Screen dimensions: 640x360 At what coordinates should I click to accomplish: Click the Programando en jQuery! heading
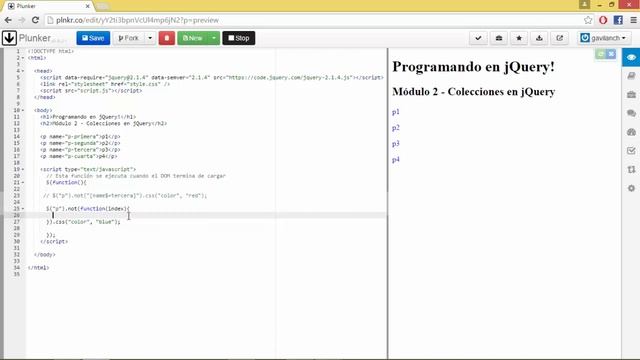(x=473, y=67)
